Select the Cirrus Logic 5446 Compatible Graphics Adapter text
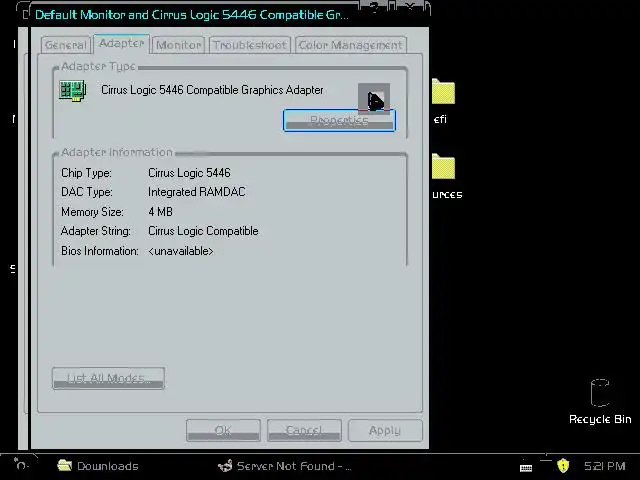 pyautogui.click(x=212, y=90)
